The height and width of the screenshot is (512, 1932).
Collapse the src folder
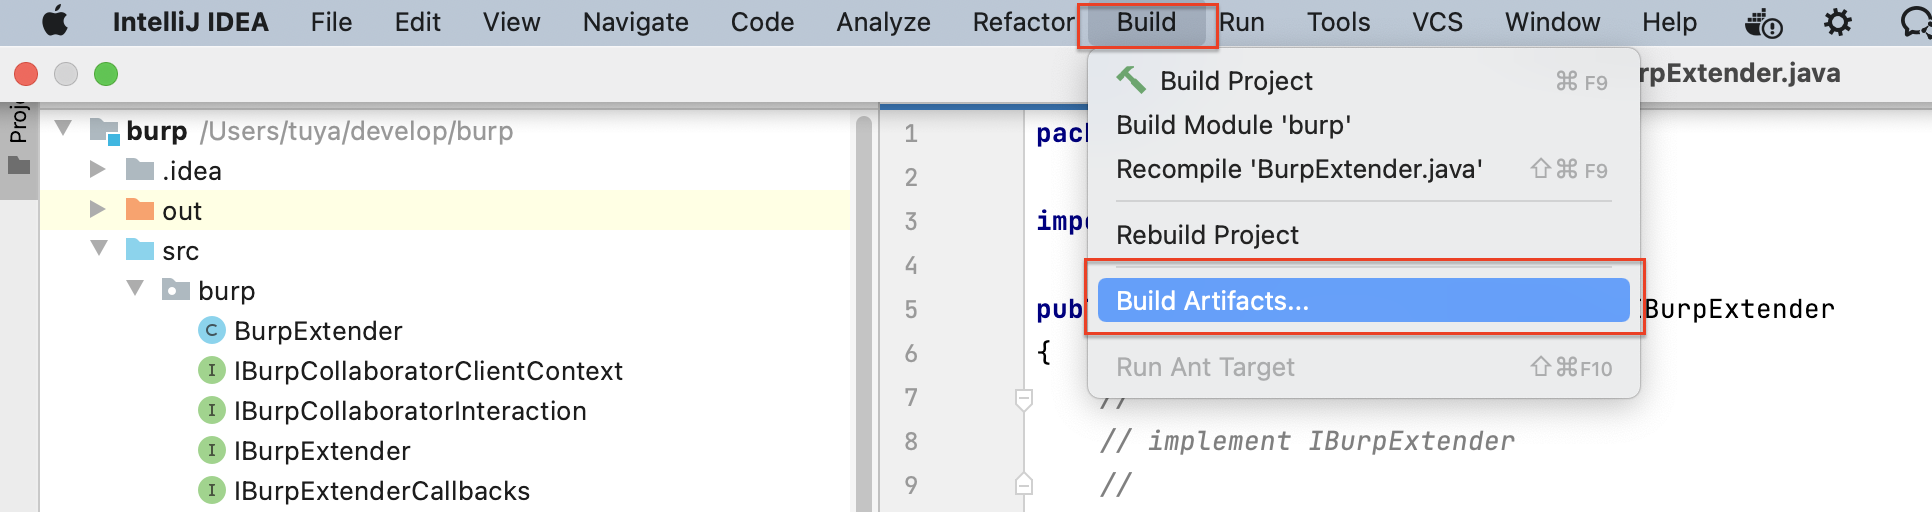click(99, 249)
